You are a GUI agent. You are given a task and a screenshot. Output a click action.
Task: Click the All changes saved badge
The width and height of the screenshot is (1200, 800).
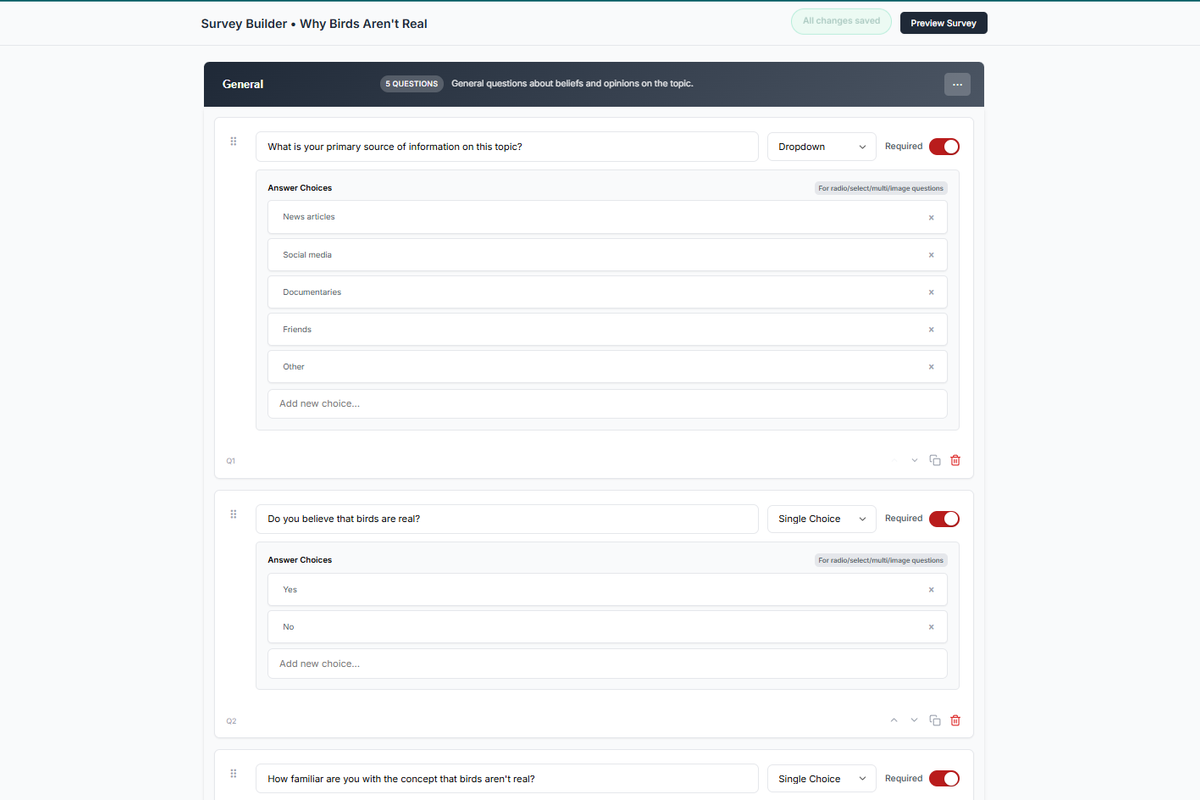point(841,21)
